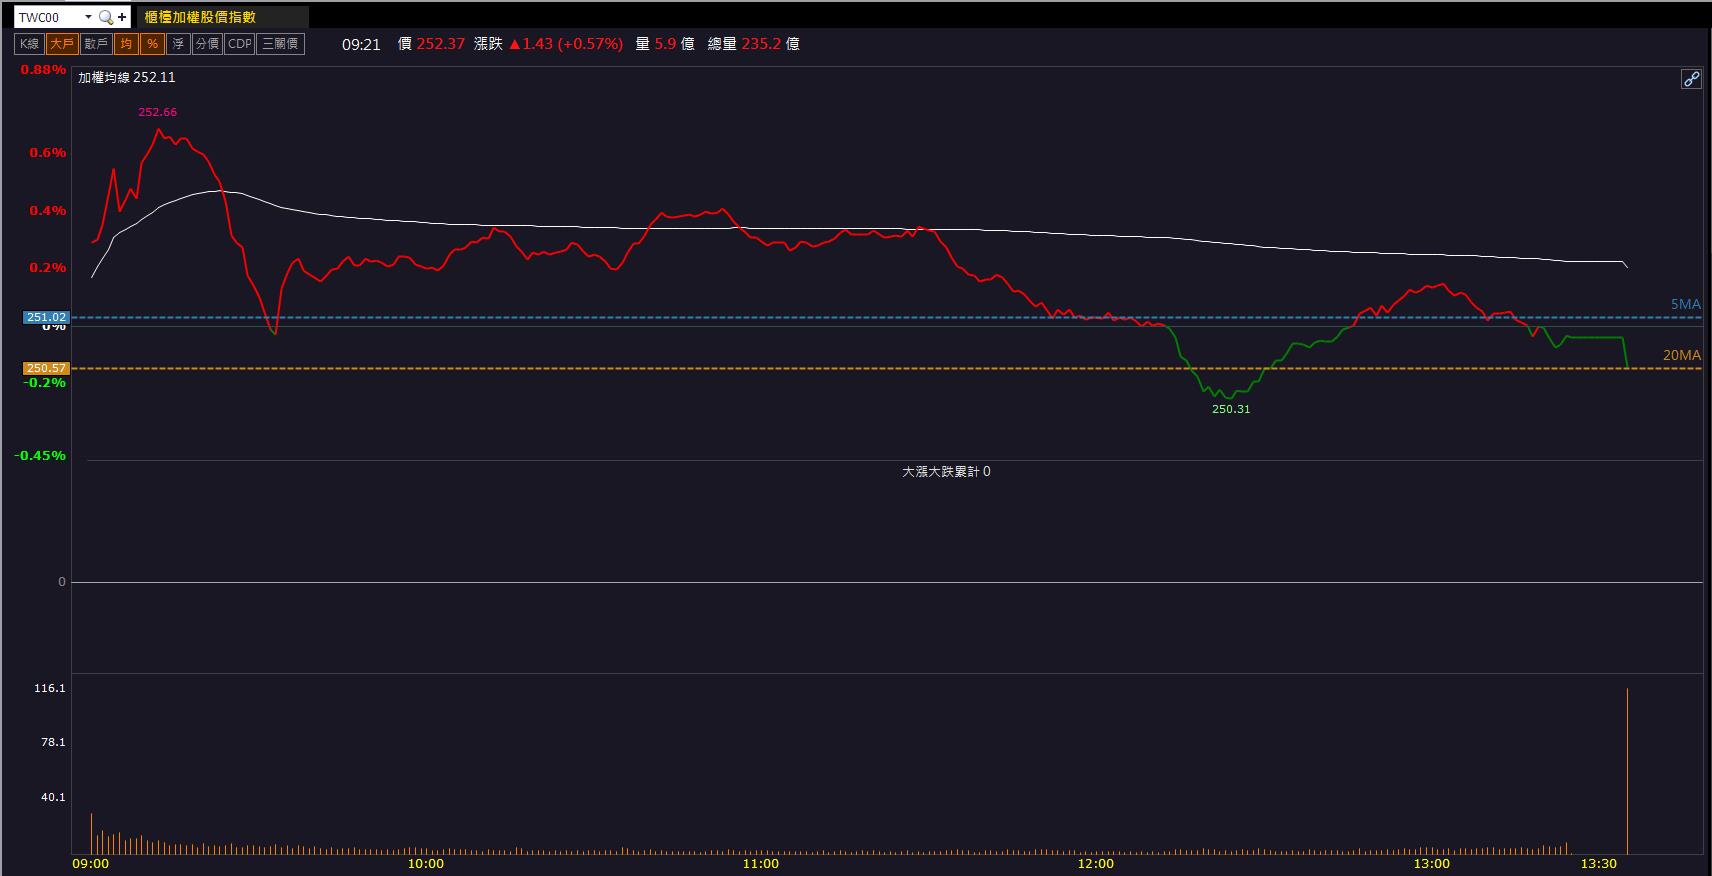Screen dimensions: 1712x876
Task: Click the 20MA price tag 250.57
Action: click(x=46, y=369)
